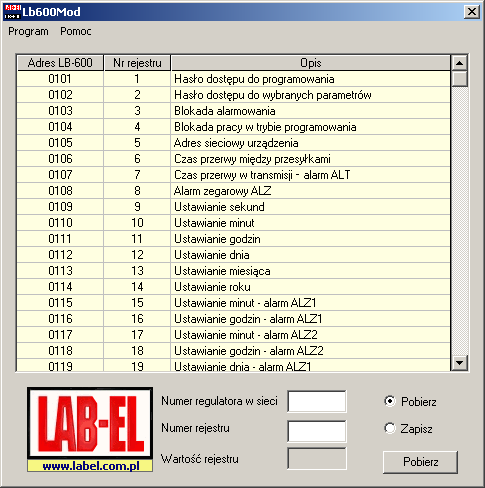Click the scrollbar up arrow
This screenshot has height=488, width=485.
pos(460,63)
